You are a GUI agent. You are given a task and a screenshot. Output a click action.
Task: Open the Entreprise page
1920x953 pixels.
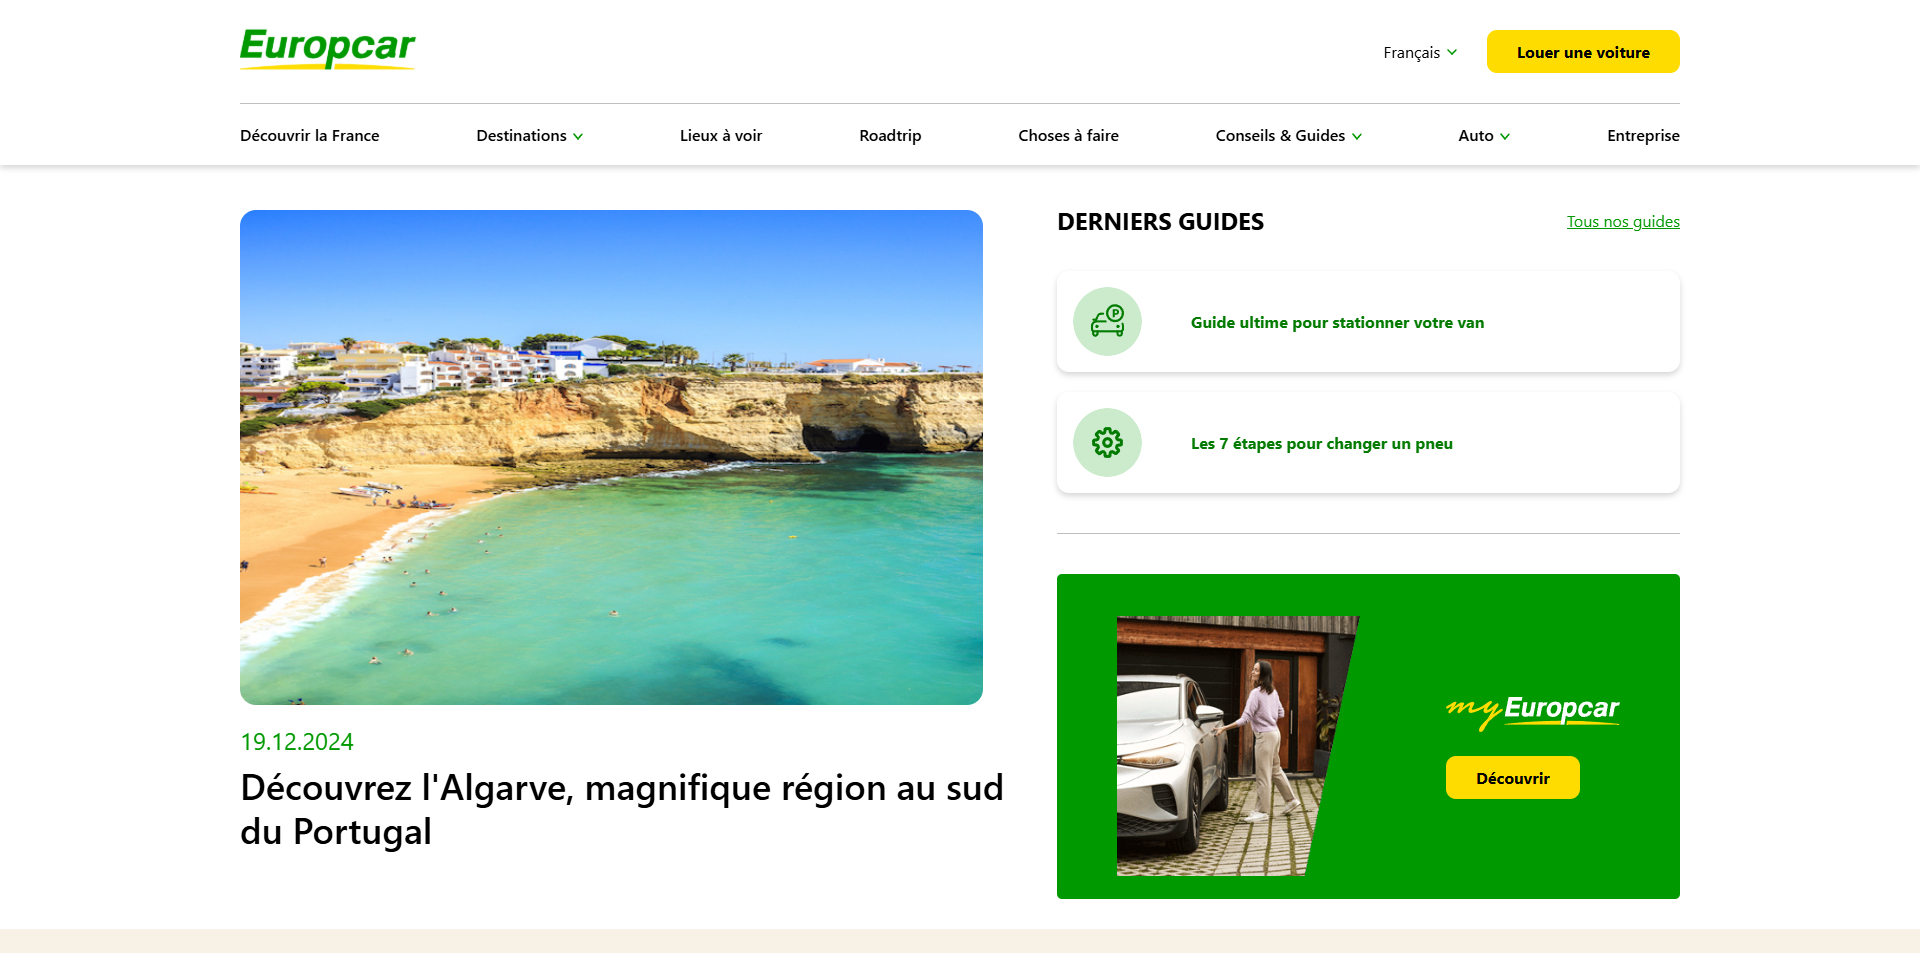[1643, 136]
